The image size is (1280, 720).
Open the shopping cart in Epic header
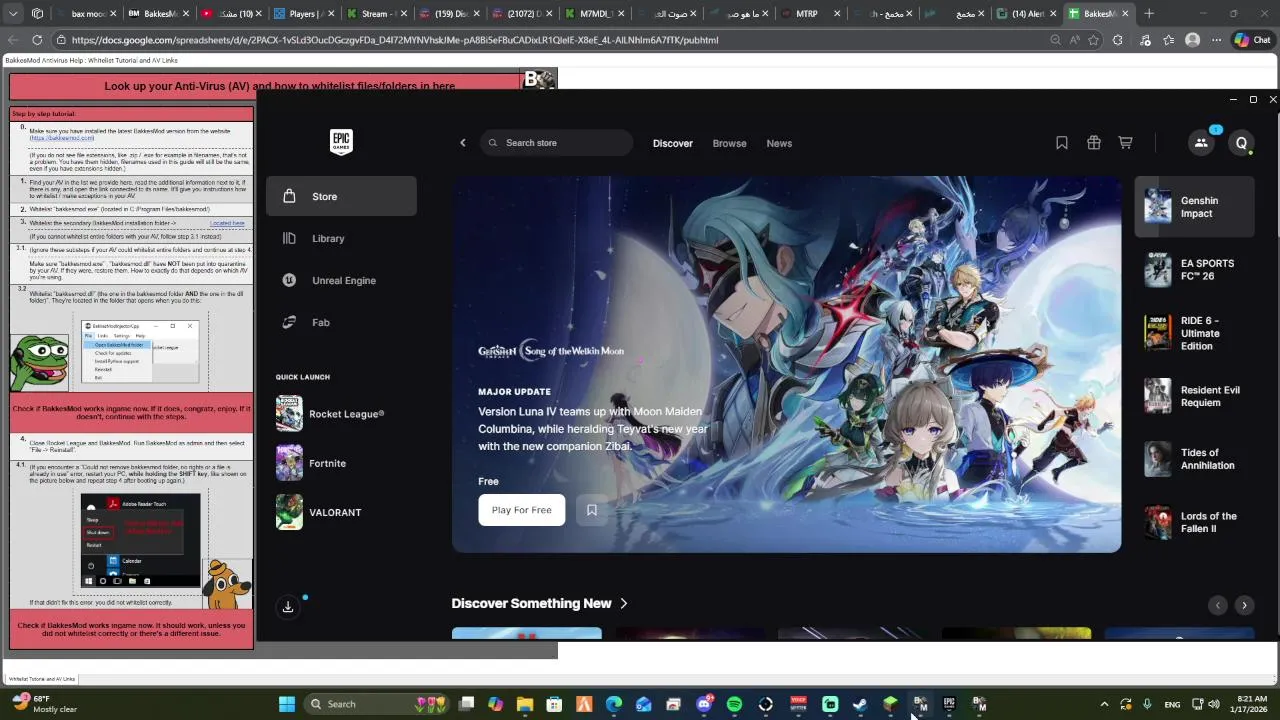1125,143
